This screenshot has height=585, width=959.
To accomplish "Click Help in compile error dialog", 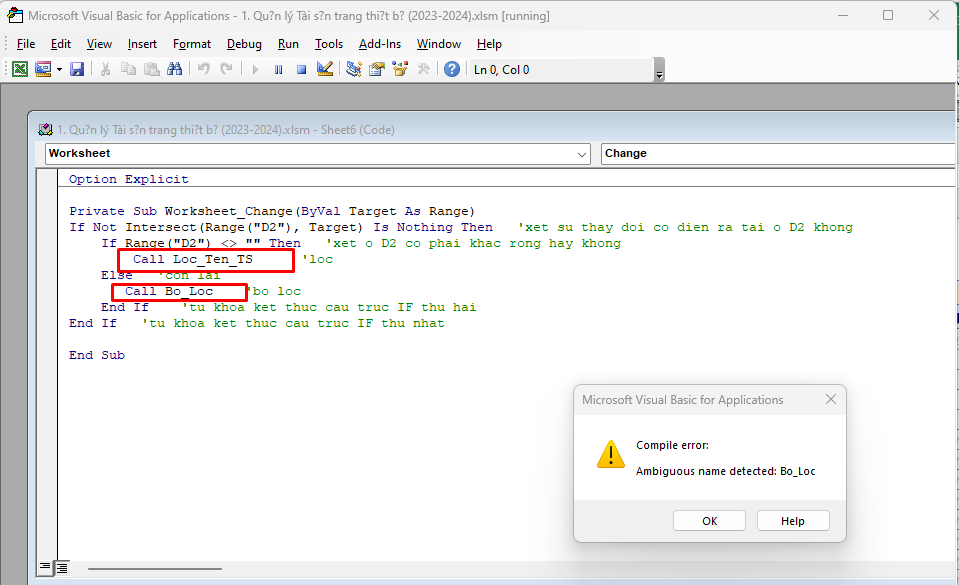I will pyautogui.click(x=793, y=521).
